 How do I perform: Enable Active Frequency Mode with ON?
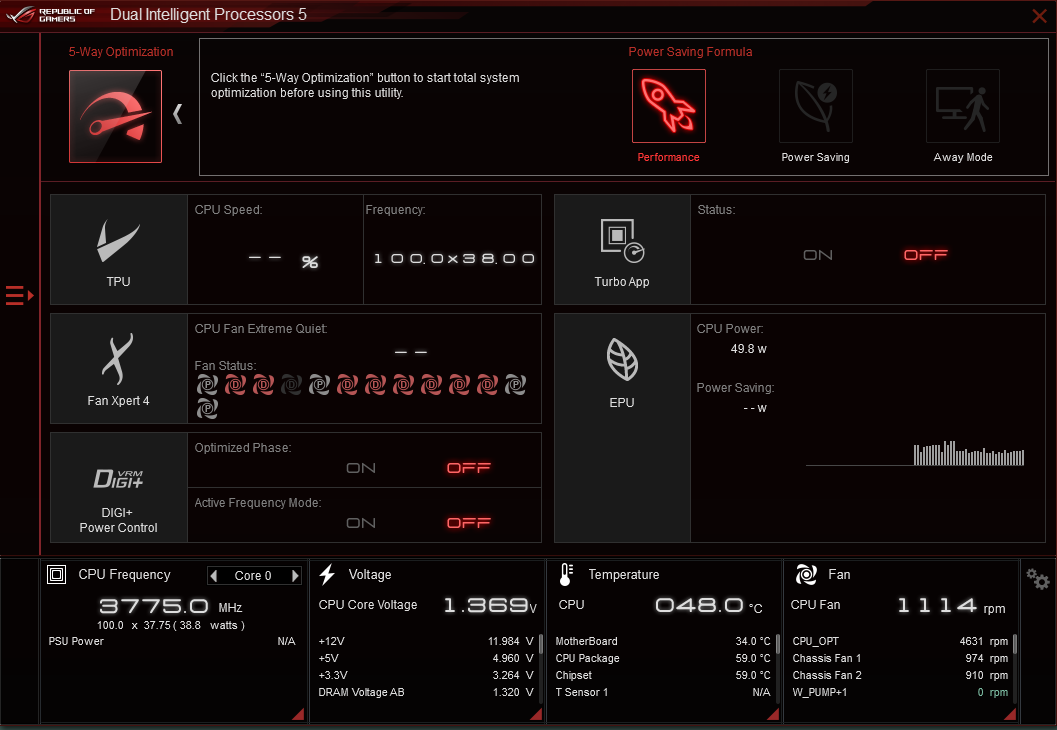click(x=361, y=523)
